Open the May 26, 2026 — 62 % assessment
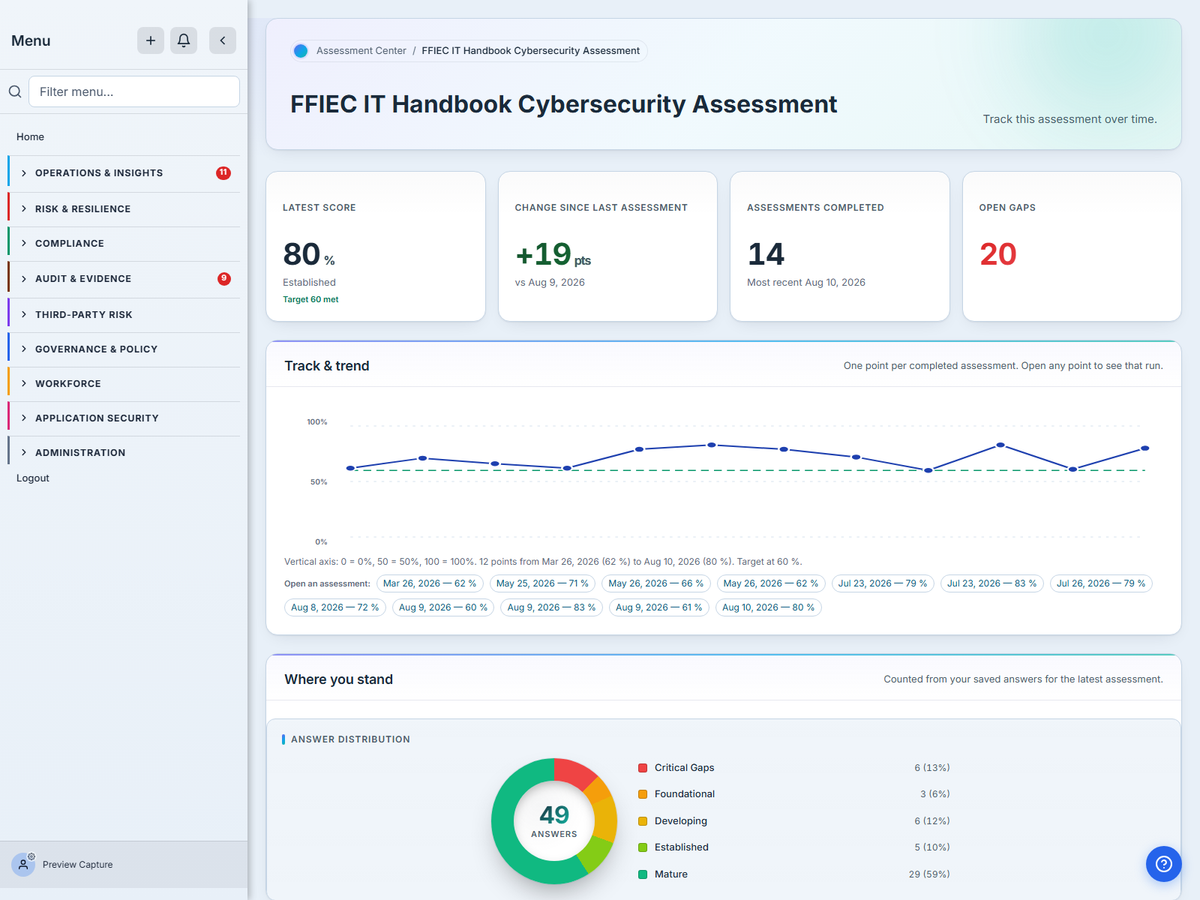 771,583
